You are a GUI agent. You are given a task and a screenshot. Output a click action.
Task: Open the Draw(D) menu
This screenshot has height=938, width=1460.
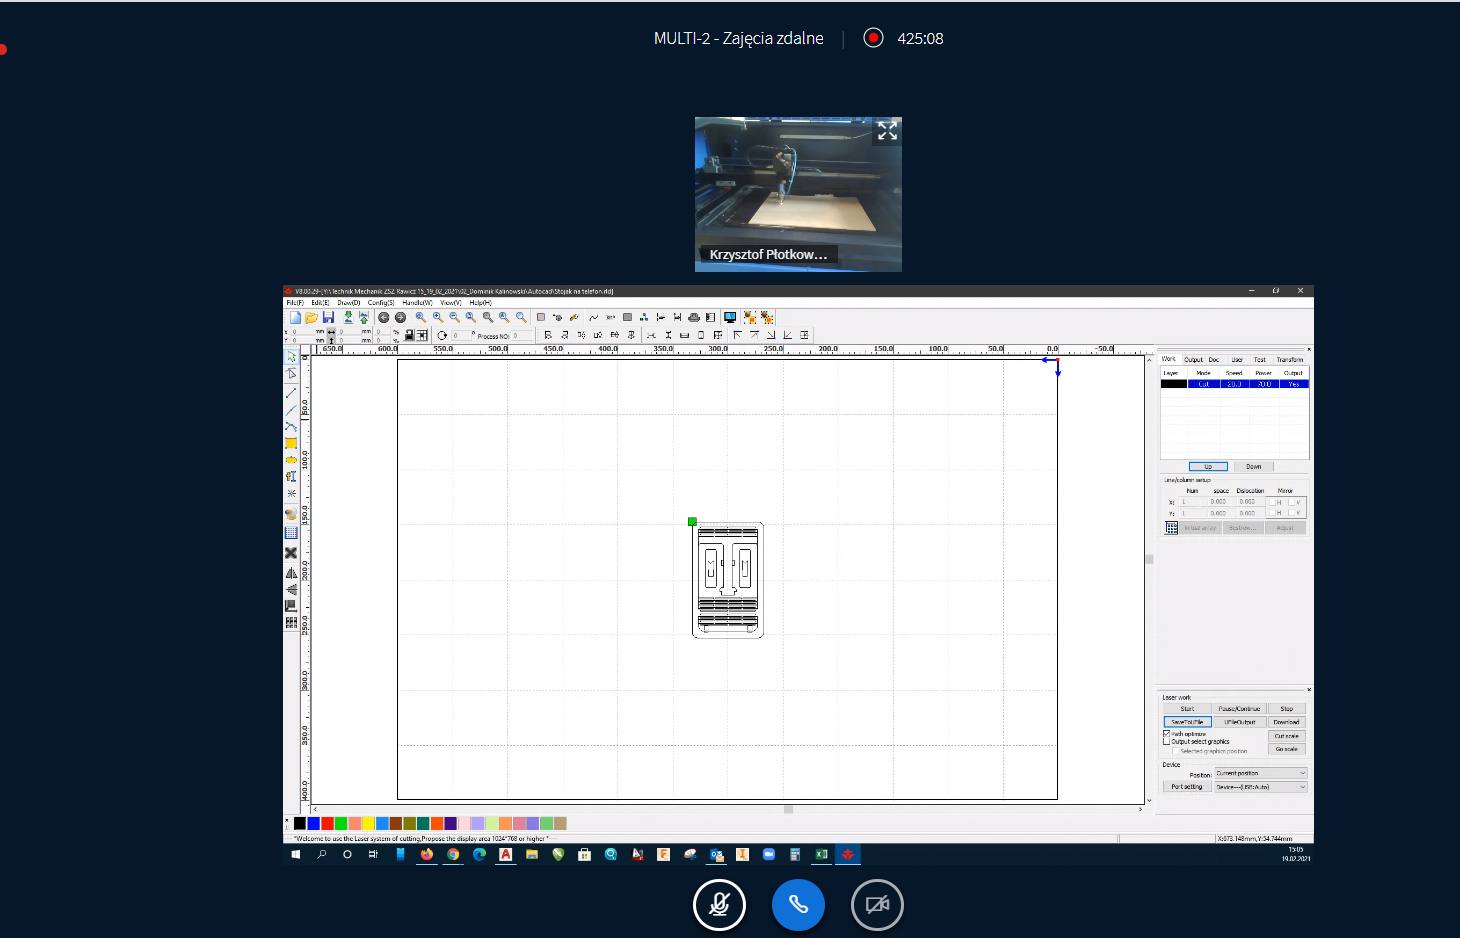349,302
